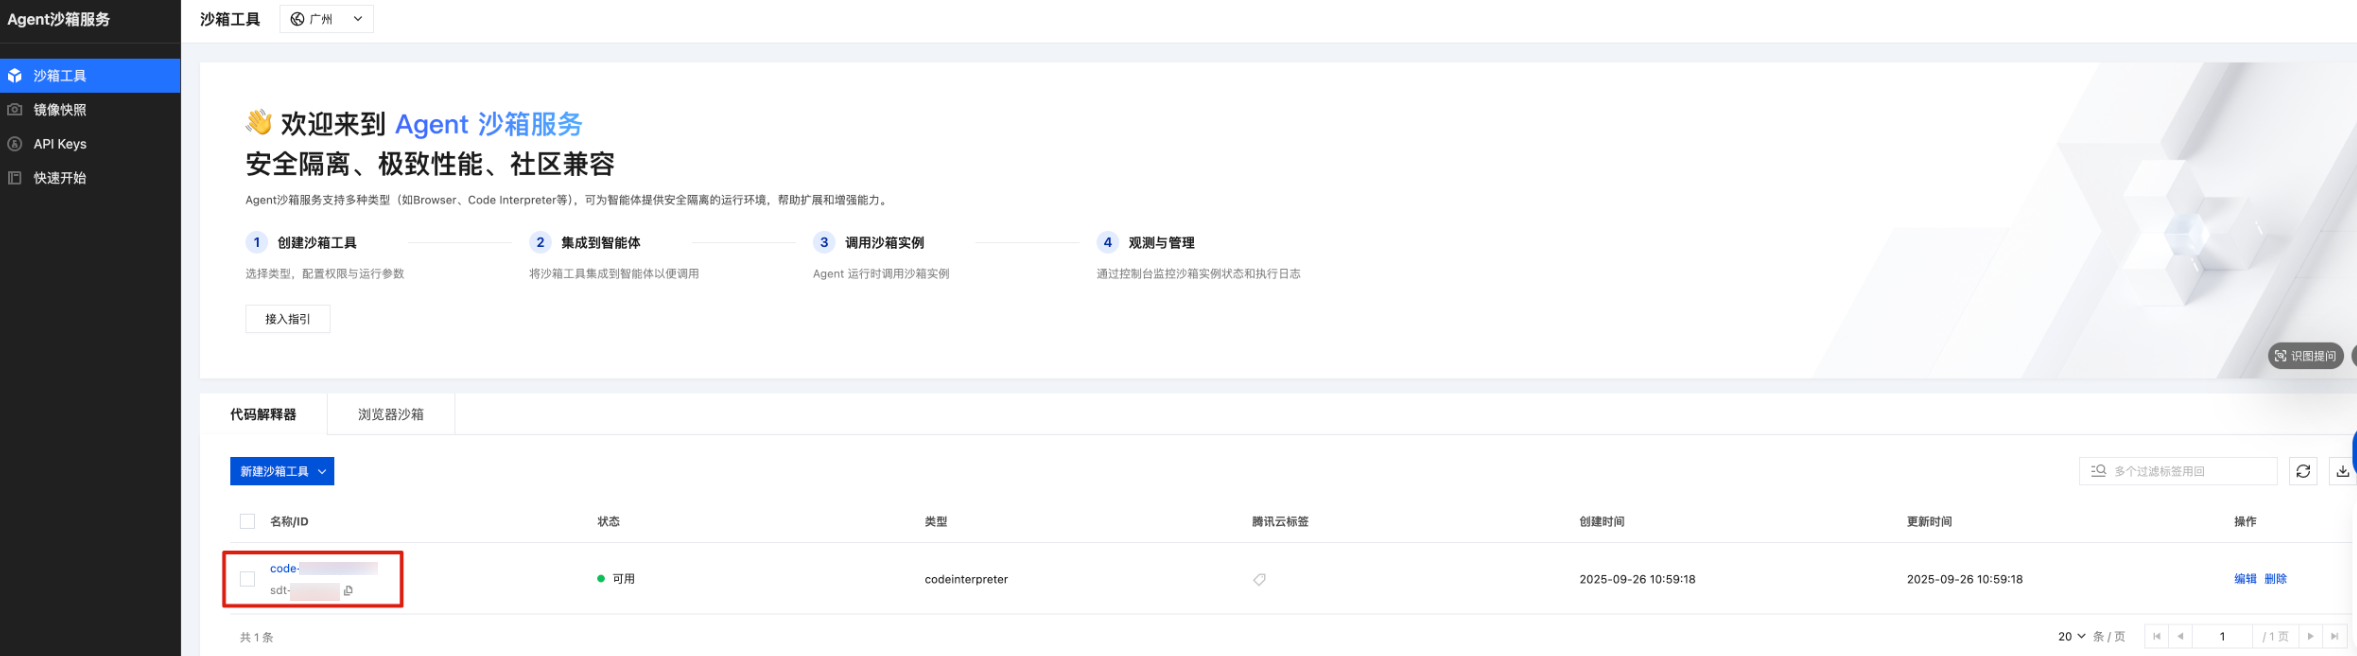This screenshot has width=2357, height=656.
Task: Tick the checkbox for the code- row
Action: click(247, 579)
